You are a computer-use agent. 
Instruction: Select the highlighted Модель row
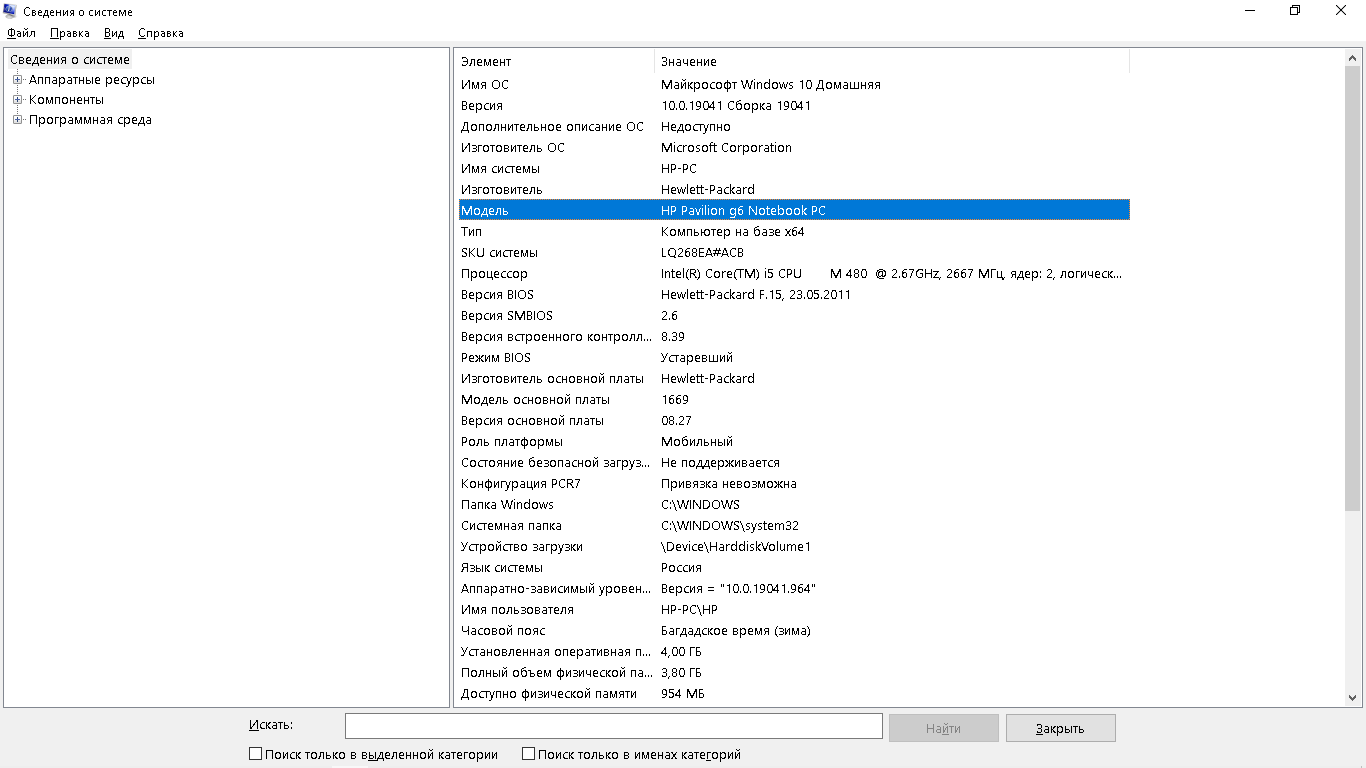[794, 211]
